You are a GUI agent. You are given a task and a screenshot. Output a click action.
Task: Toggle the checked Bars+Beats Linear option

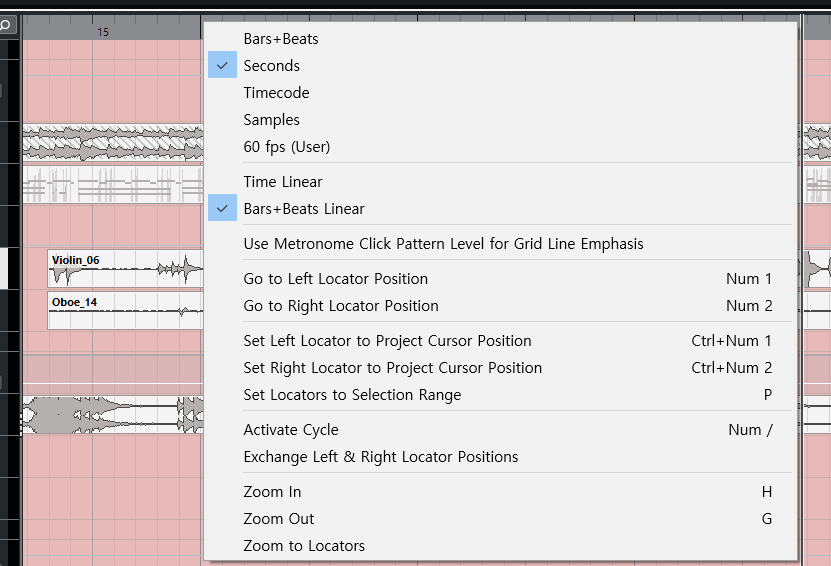(303, 209)
